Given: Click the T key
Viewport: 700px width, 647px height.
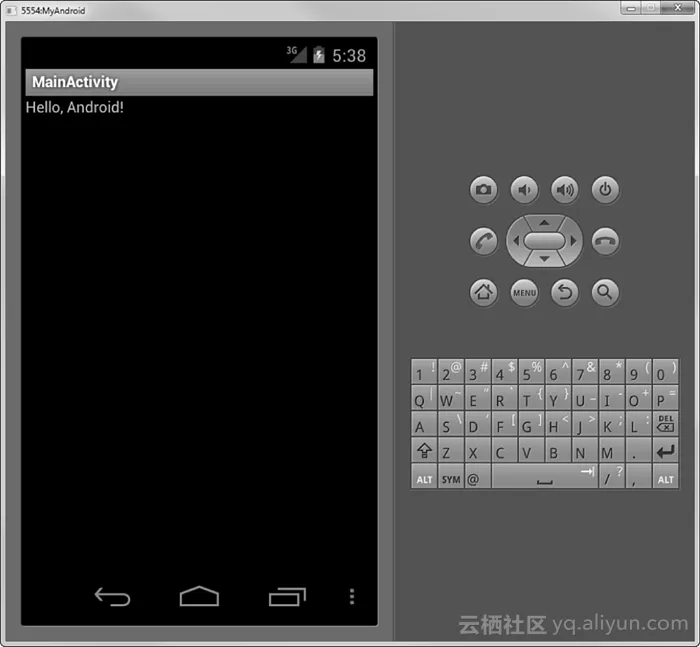Looking at the screenshot, I should tap(531, 398).
